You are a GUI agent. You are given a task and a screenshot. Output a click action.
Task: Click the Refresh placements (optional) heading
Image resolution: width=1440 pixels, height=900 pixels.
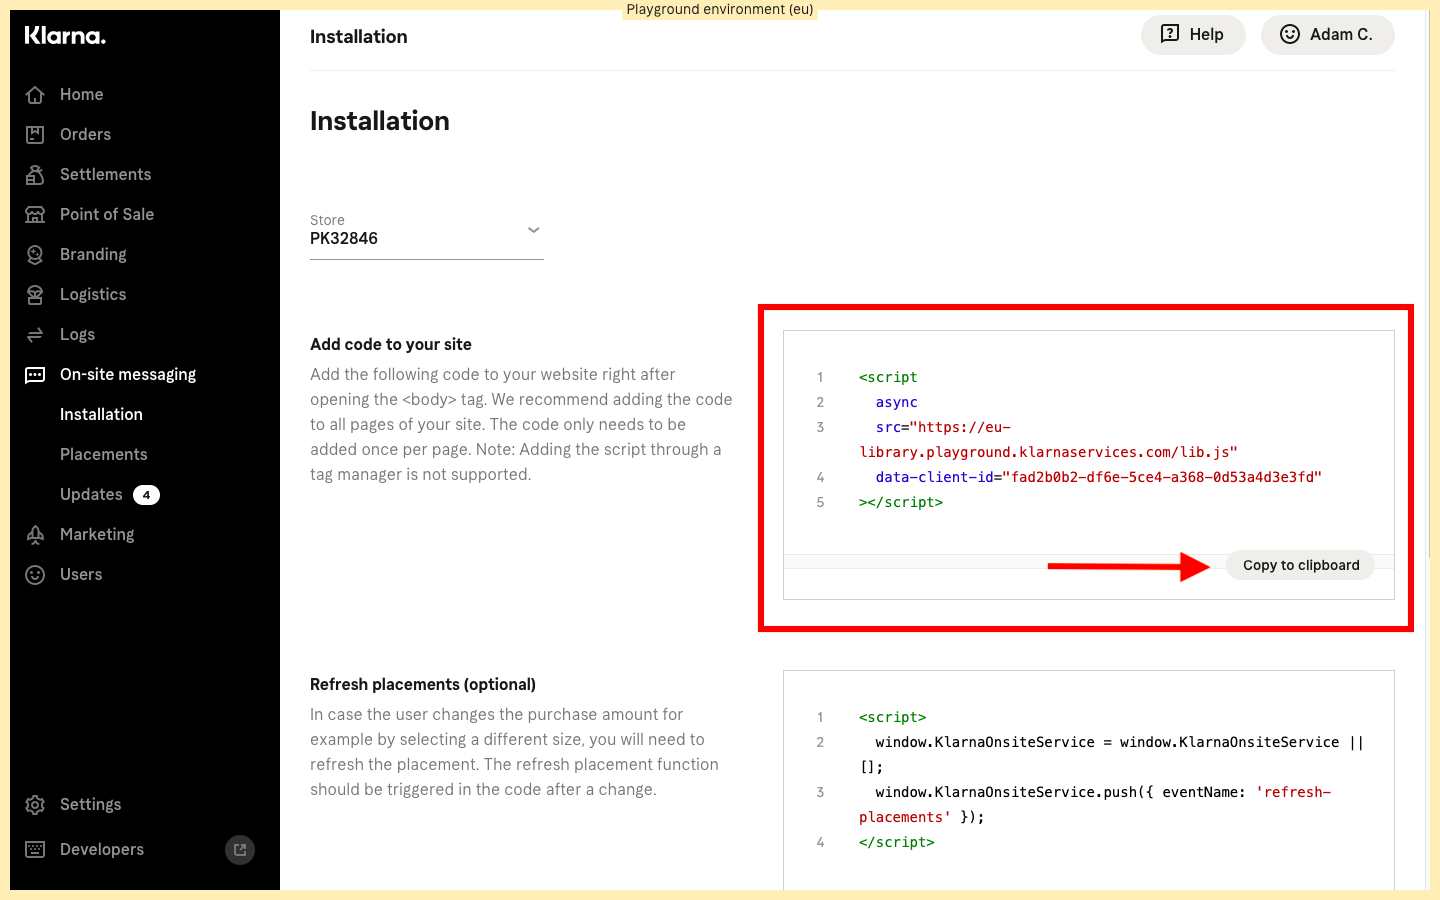tap(423, 684)
